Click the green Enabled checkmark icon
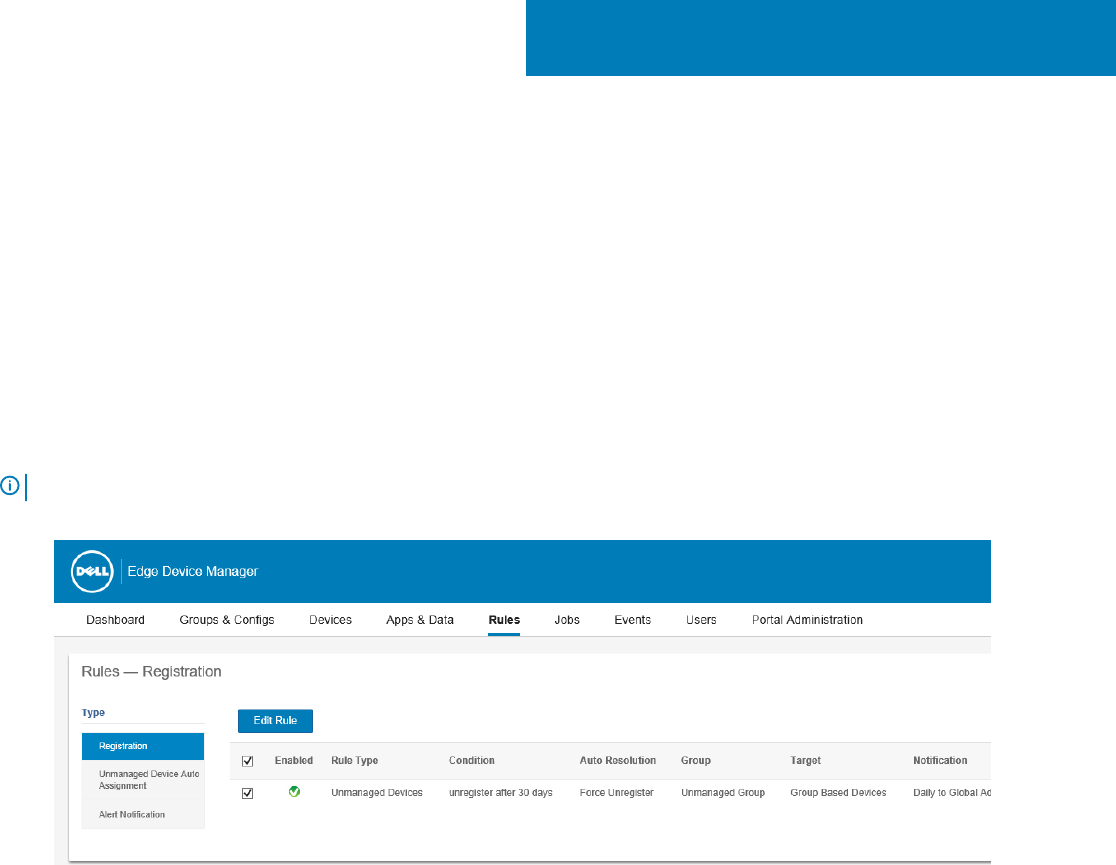Viewport: 1116px width, 865px height. click(294, 792)
